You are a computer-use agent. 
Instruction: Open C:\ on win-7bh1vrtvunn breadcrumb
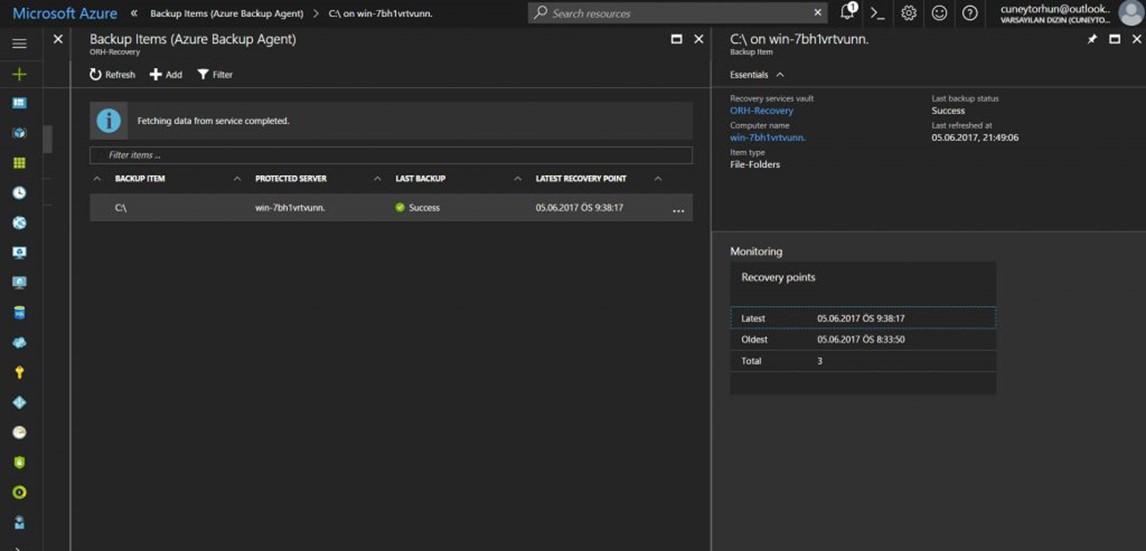point(379,13)
